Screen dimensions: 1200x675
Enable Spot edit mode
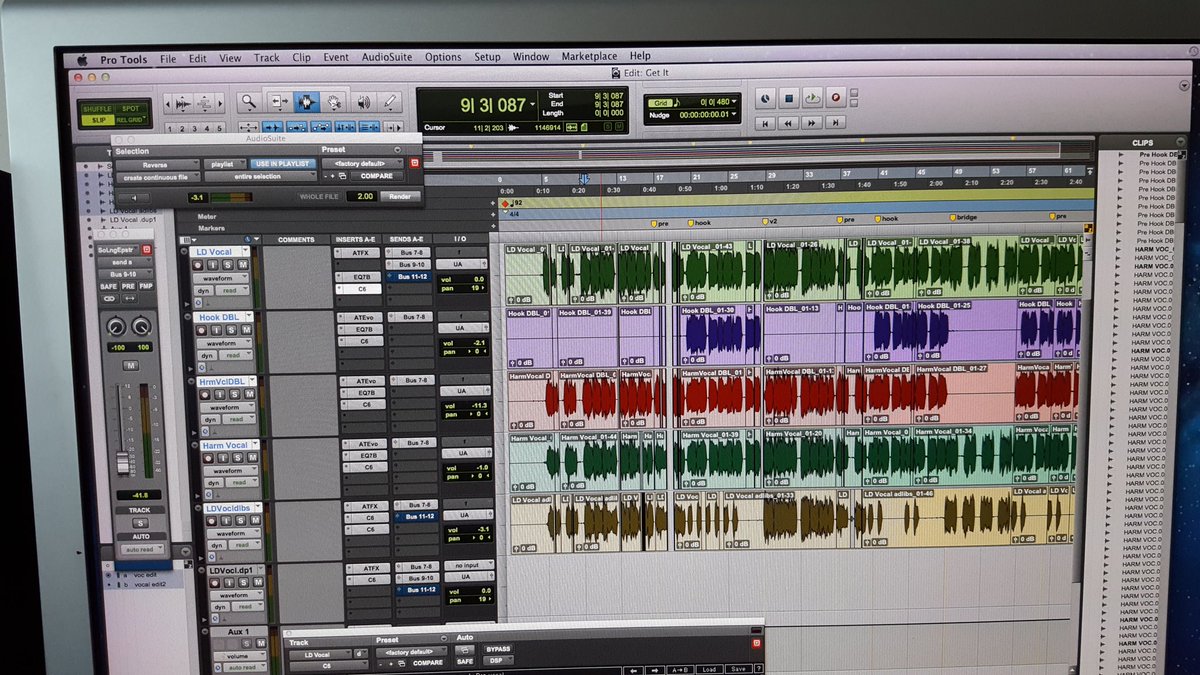pos(130,108)
